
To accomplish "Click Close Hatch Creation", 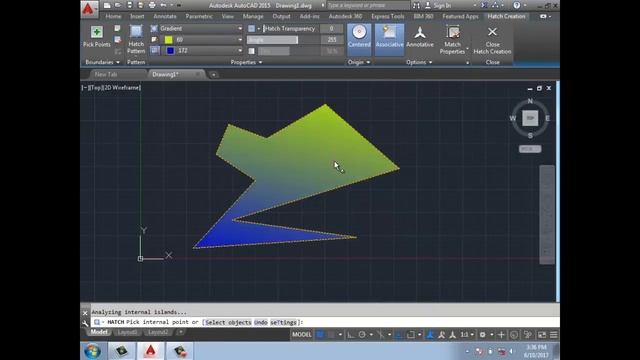I will click(x=492, y=40).
